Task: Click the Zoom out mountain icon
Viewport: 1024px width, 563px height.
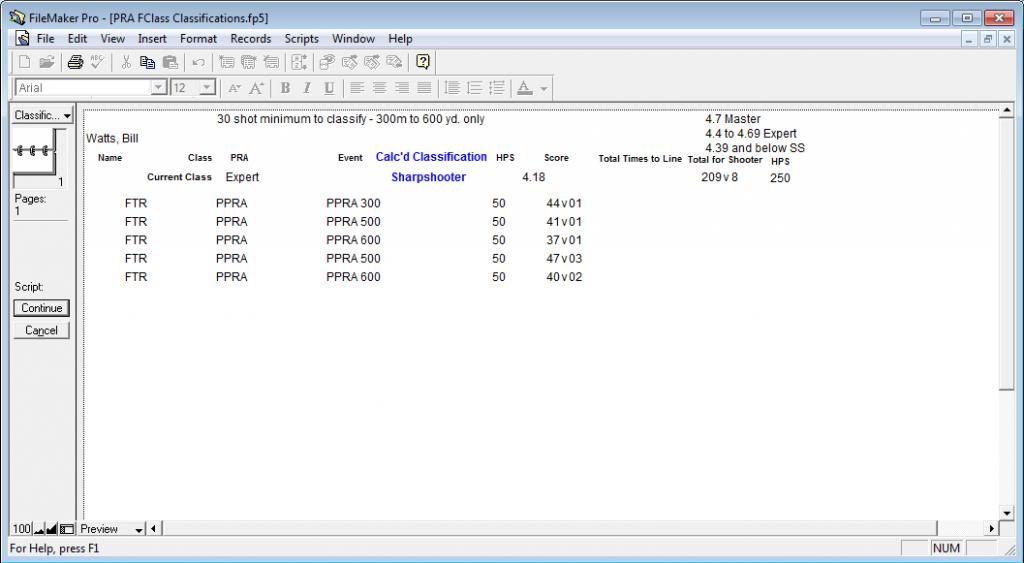Action: (x=39, y=529)
